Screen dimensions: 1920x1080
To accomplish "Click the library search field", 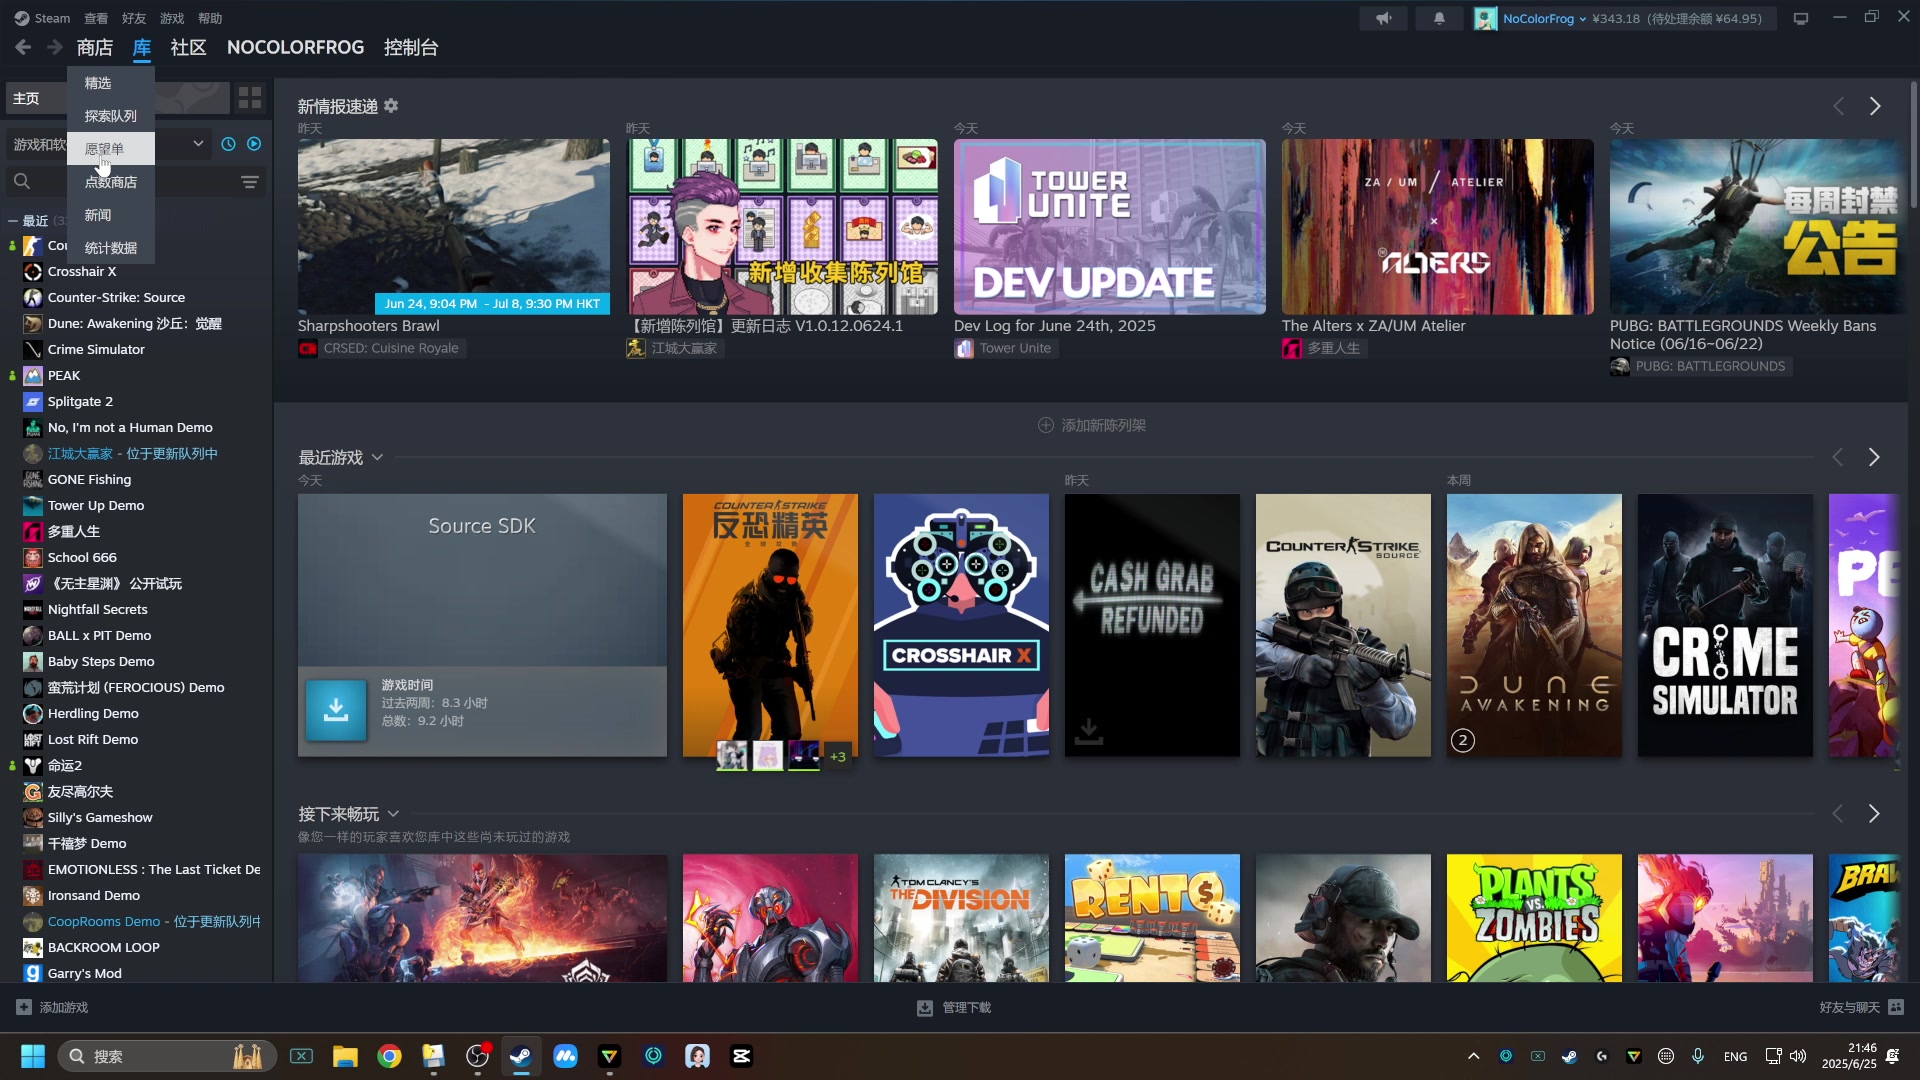I will coord(120,182).
